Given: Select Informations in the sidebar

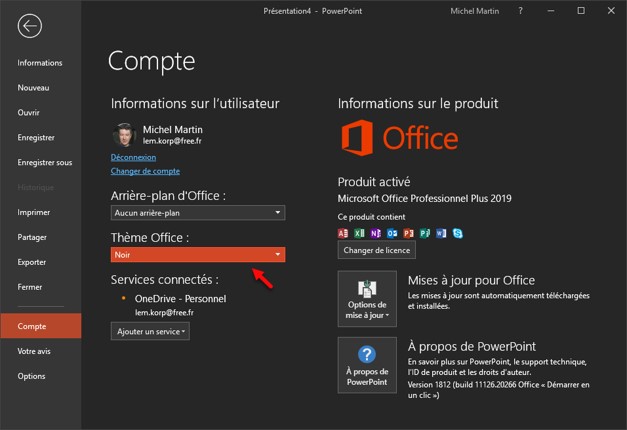Looking at the screenshot, I should [x=40, y=63].
